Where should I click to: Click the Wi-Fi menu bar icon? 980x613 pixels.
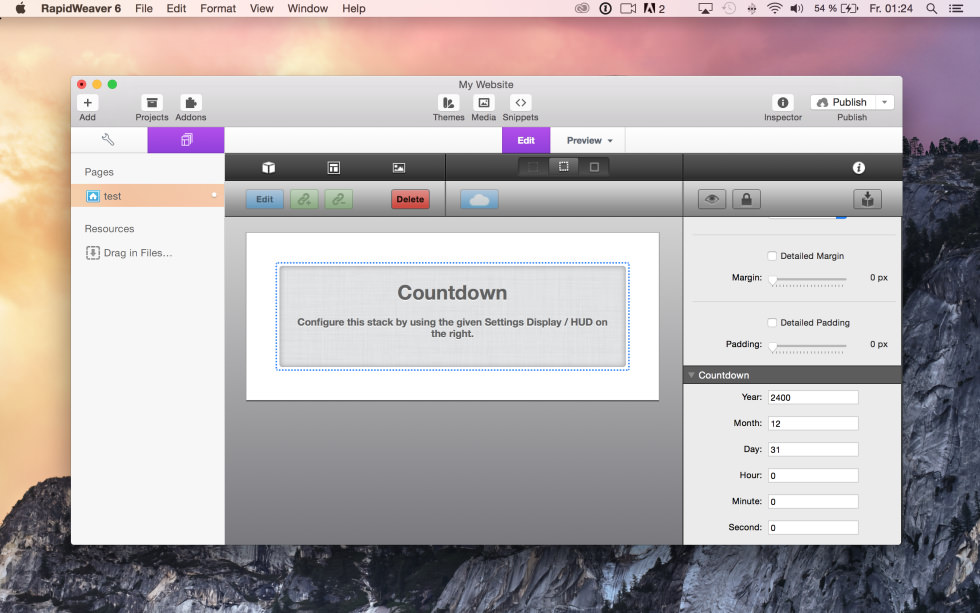tap(774, 8)
